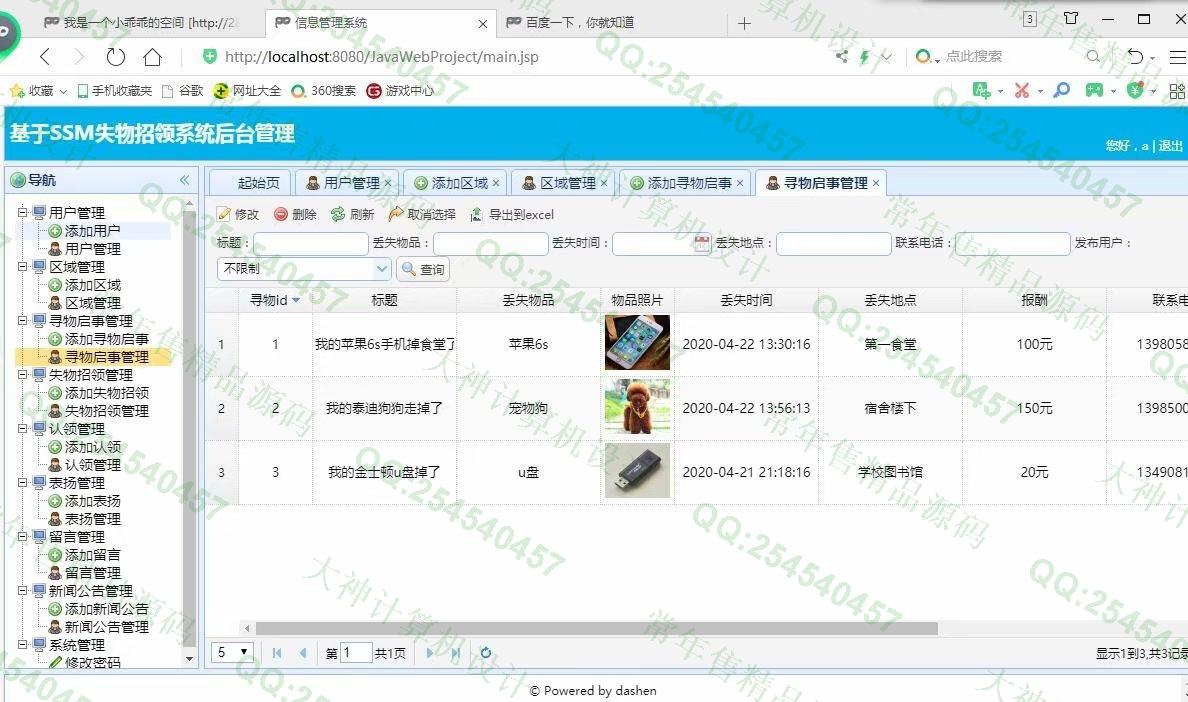Collapse 新闻公告管理 tree node

23,590
